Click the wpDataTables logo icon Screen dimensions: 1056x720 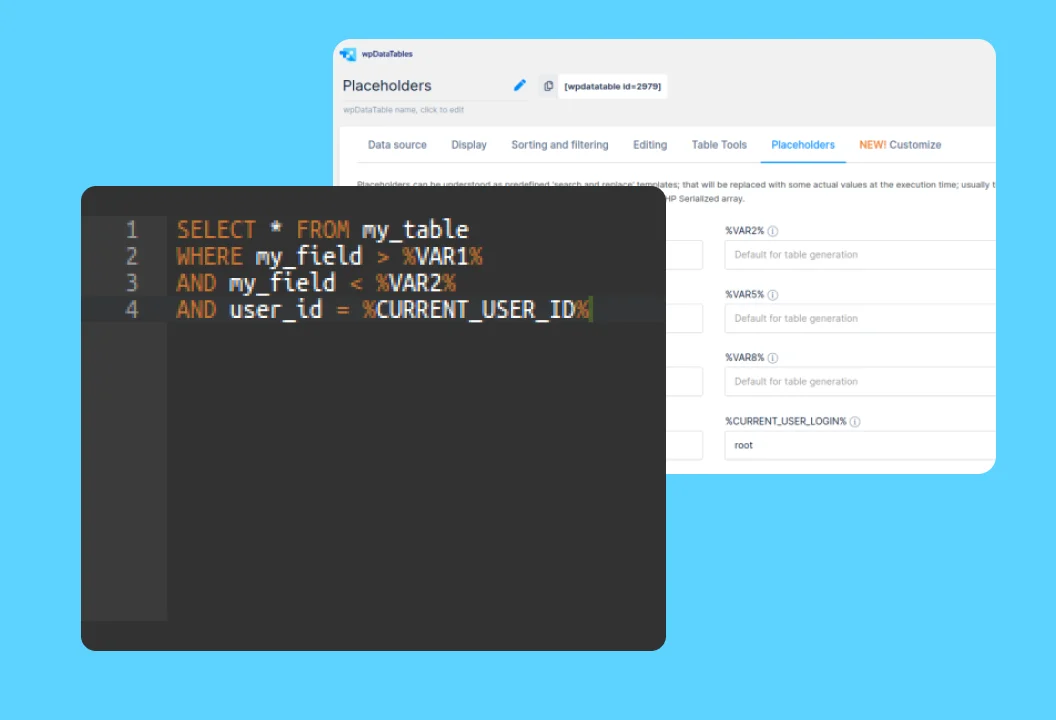point(348,54)
